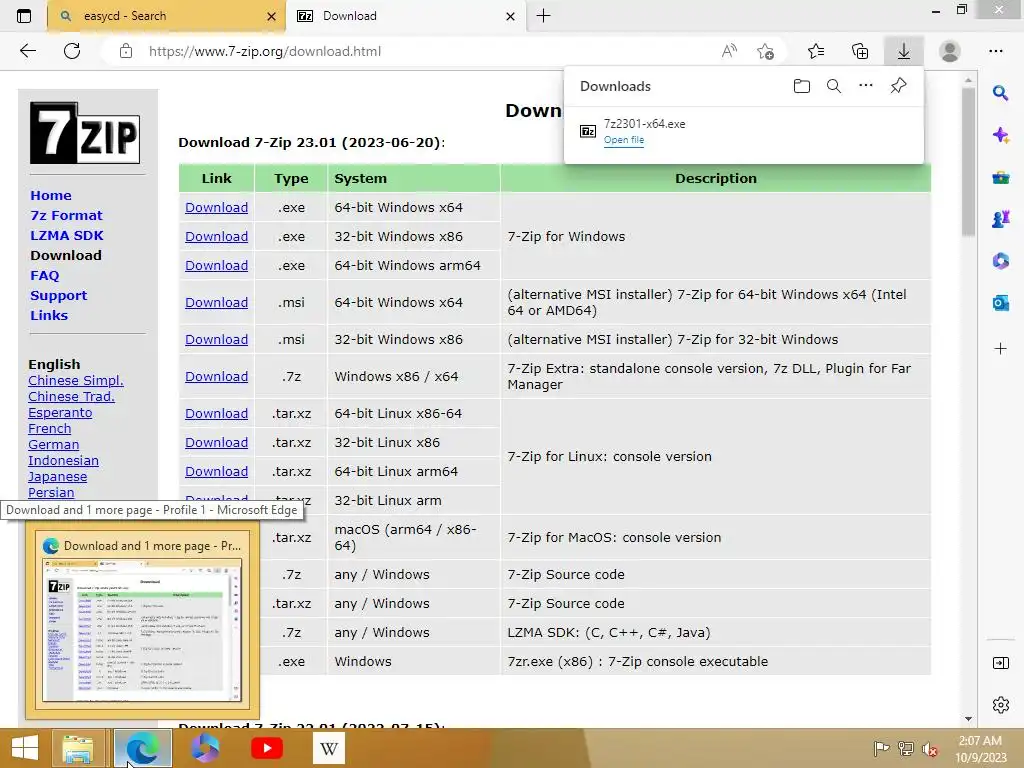Add a sidebar app with plus

[1000, 349]
